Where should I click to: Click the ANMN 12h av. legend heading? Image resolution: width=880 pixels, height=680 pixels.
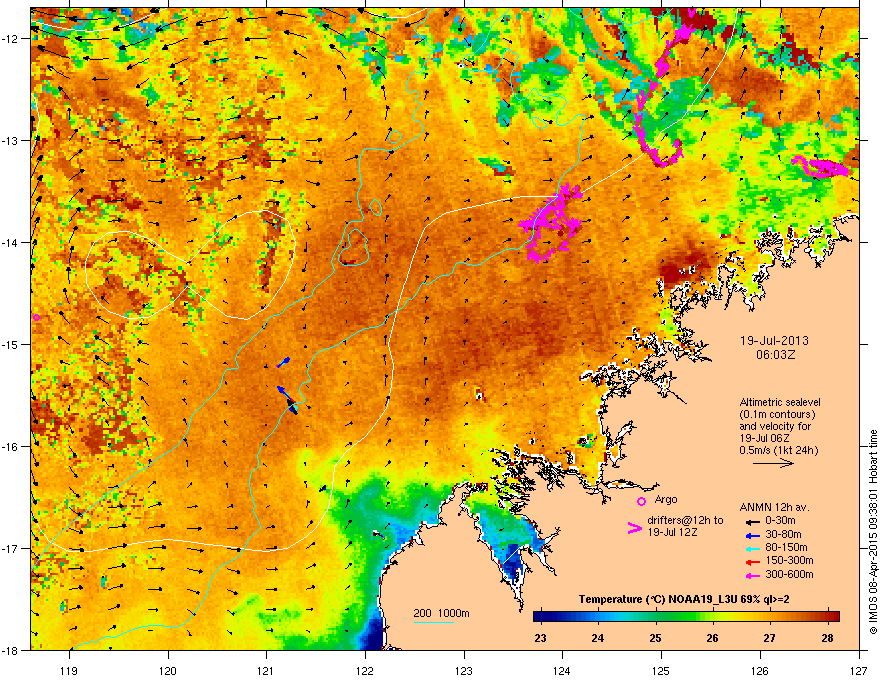774,507
